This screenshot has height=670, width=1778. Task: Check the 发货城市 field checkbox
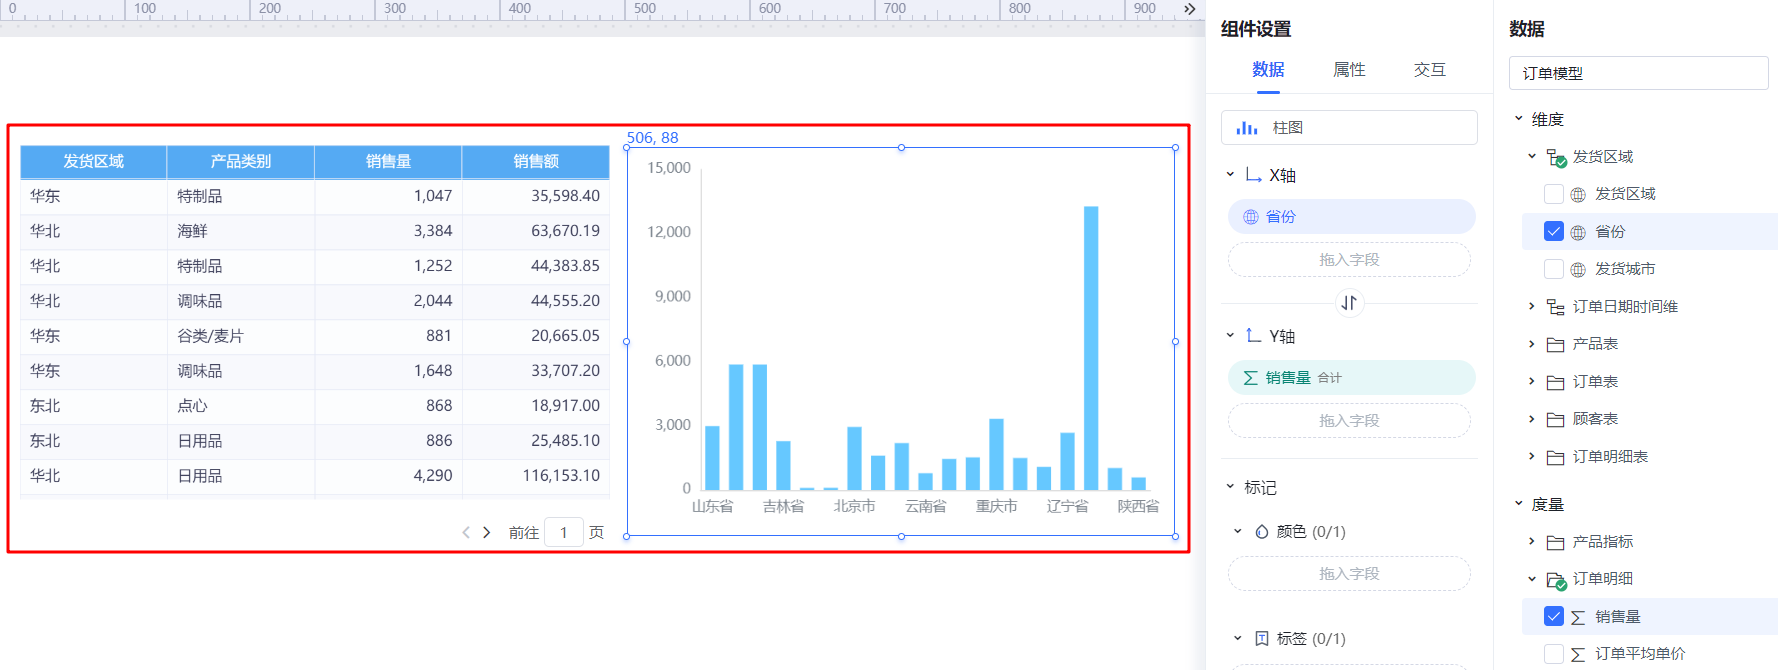(1554, 269)
